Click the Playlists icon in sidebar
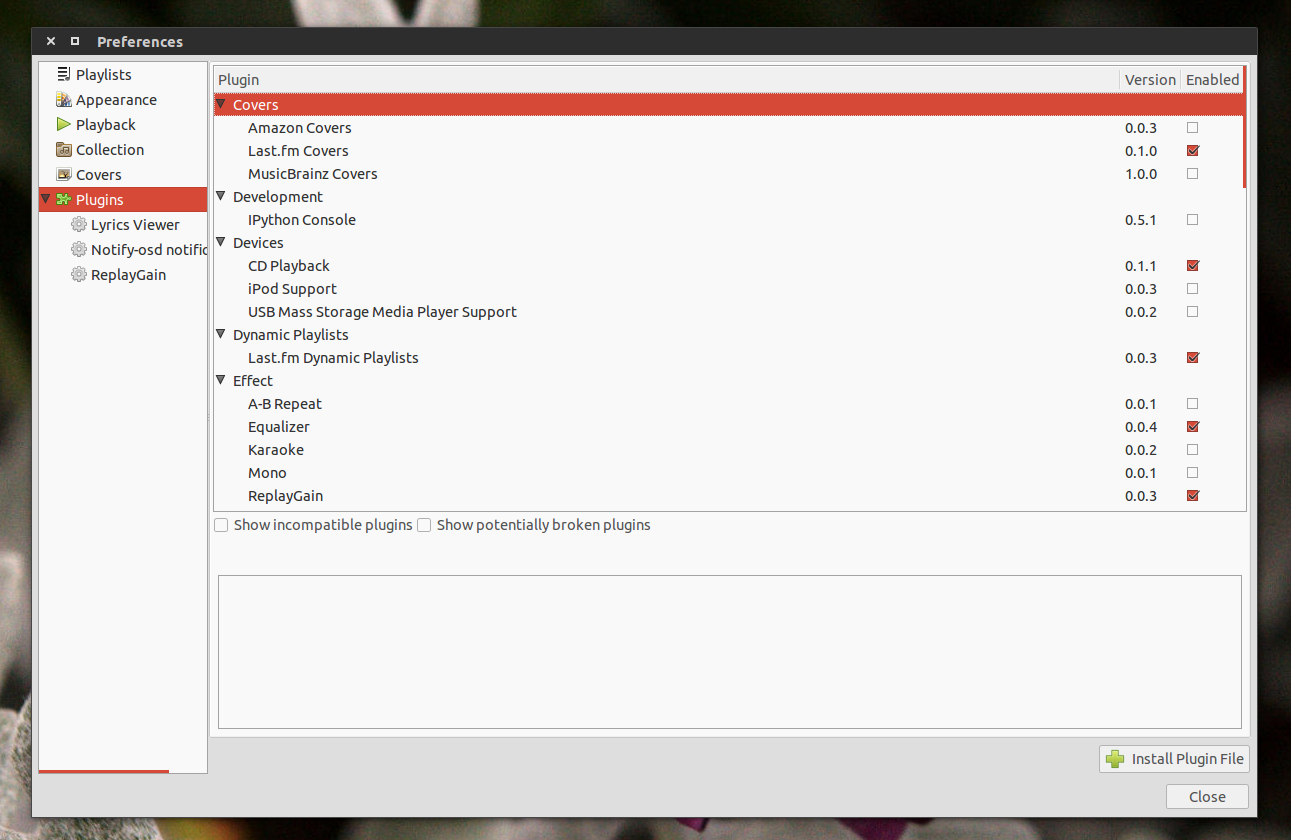Viewport: 1291px width, 840px height. [x=64, y=74]
